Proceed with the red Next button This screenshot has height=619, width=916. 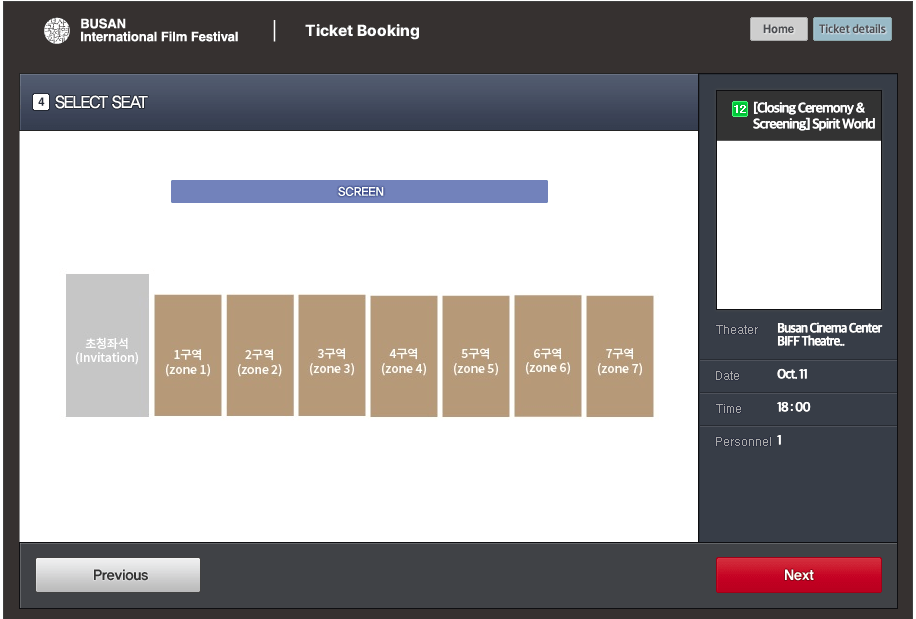pyautogui.click(x=799, y=575)
